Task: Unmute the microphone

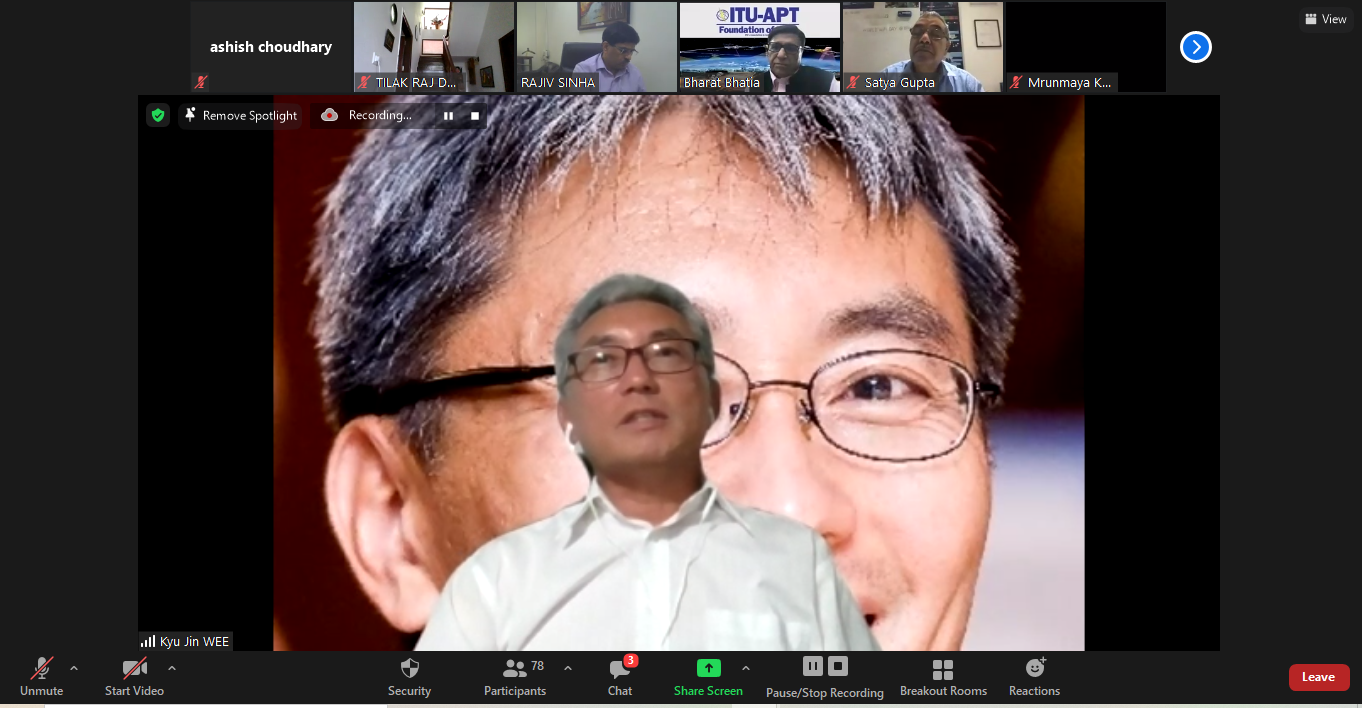Action: point(41,669)
